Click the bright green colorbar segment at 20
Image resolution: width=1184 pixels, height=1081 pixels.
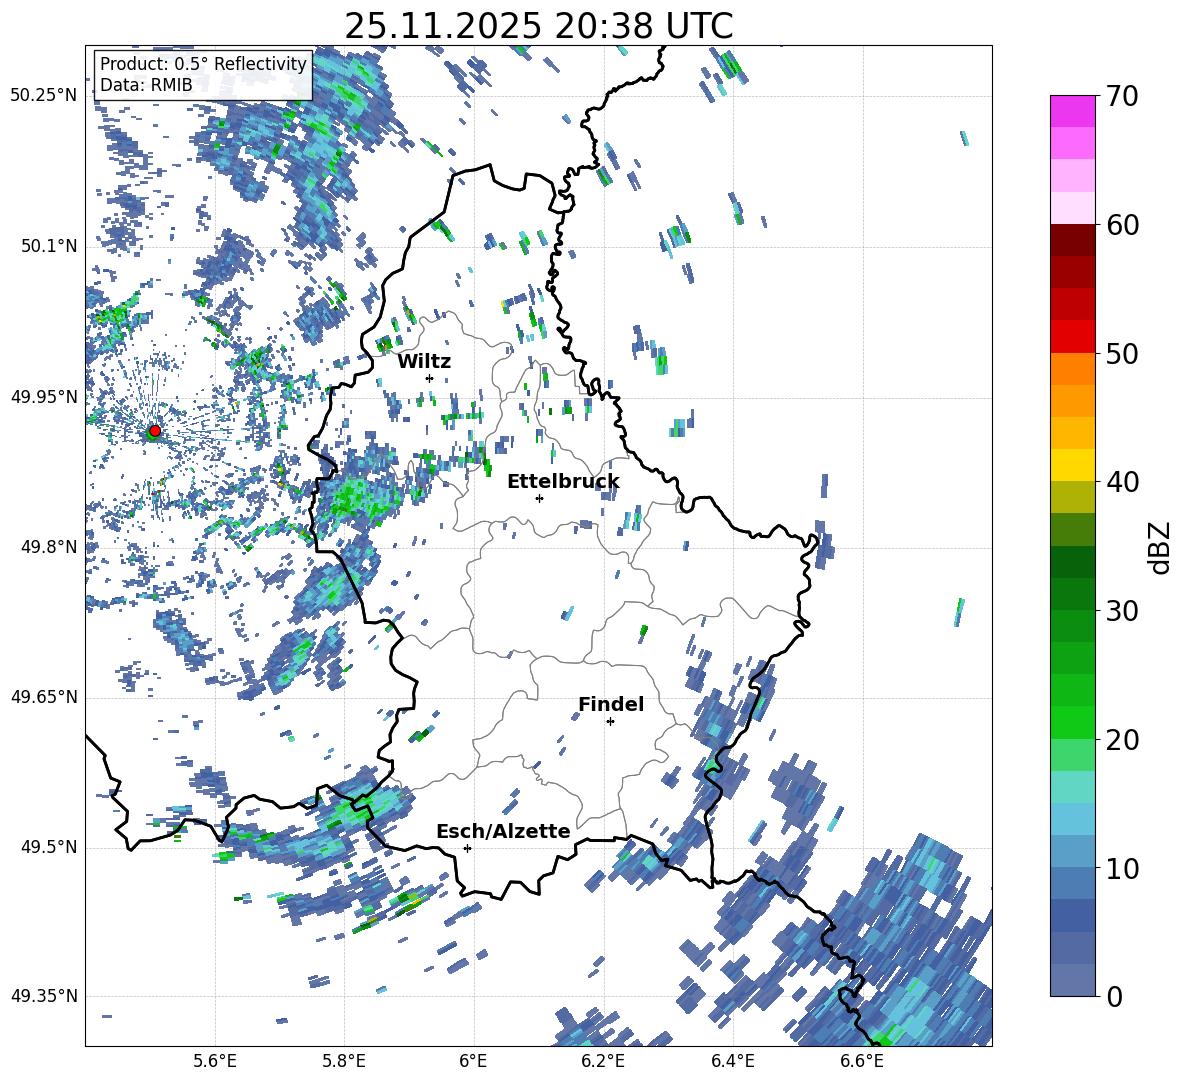tap(1072, 722)
